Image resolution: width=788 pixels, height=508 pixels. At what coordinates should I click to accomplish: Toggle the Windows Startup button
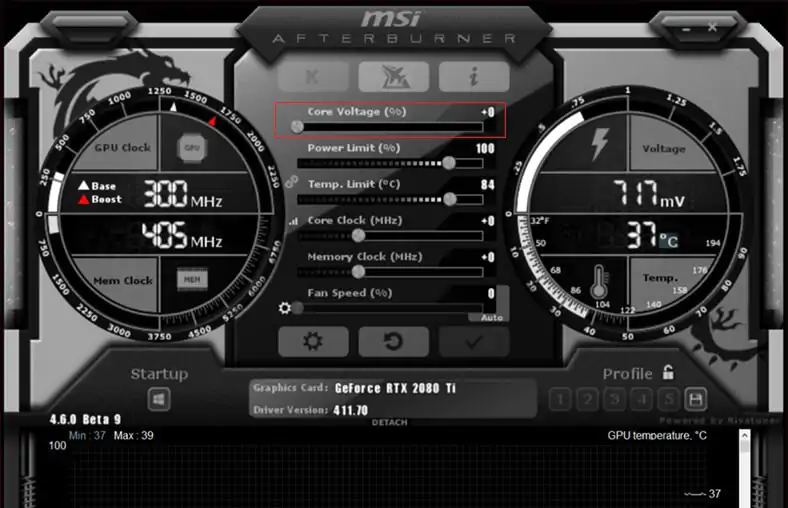159,399
